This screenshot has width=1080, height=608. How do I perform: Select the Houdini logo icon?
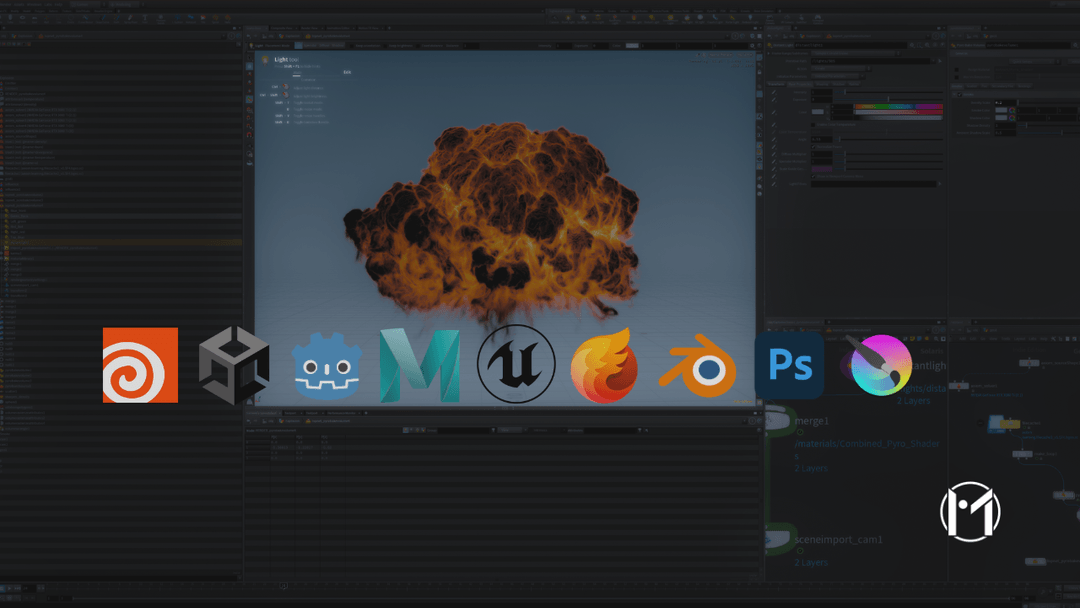(x=140, y=364)
